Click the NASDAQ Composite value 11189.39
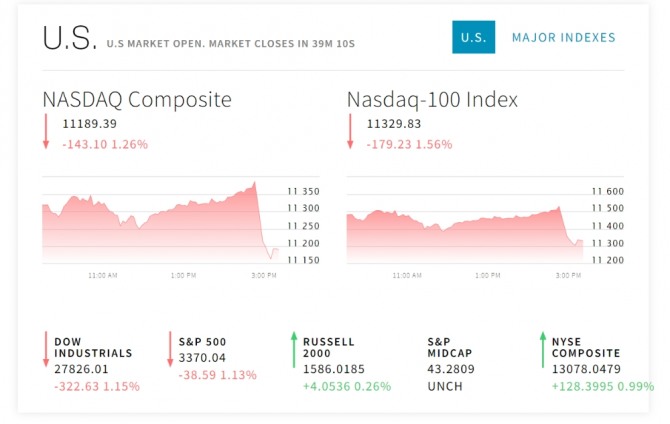Image resolution: width=670 pixels, height=424 pixels. (90, 124)
